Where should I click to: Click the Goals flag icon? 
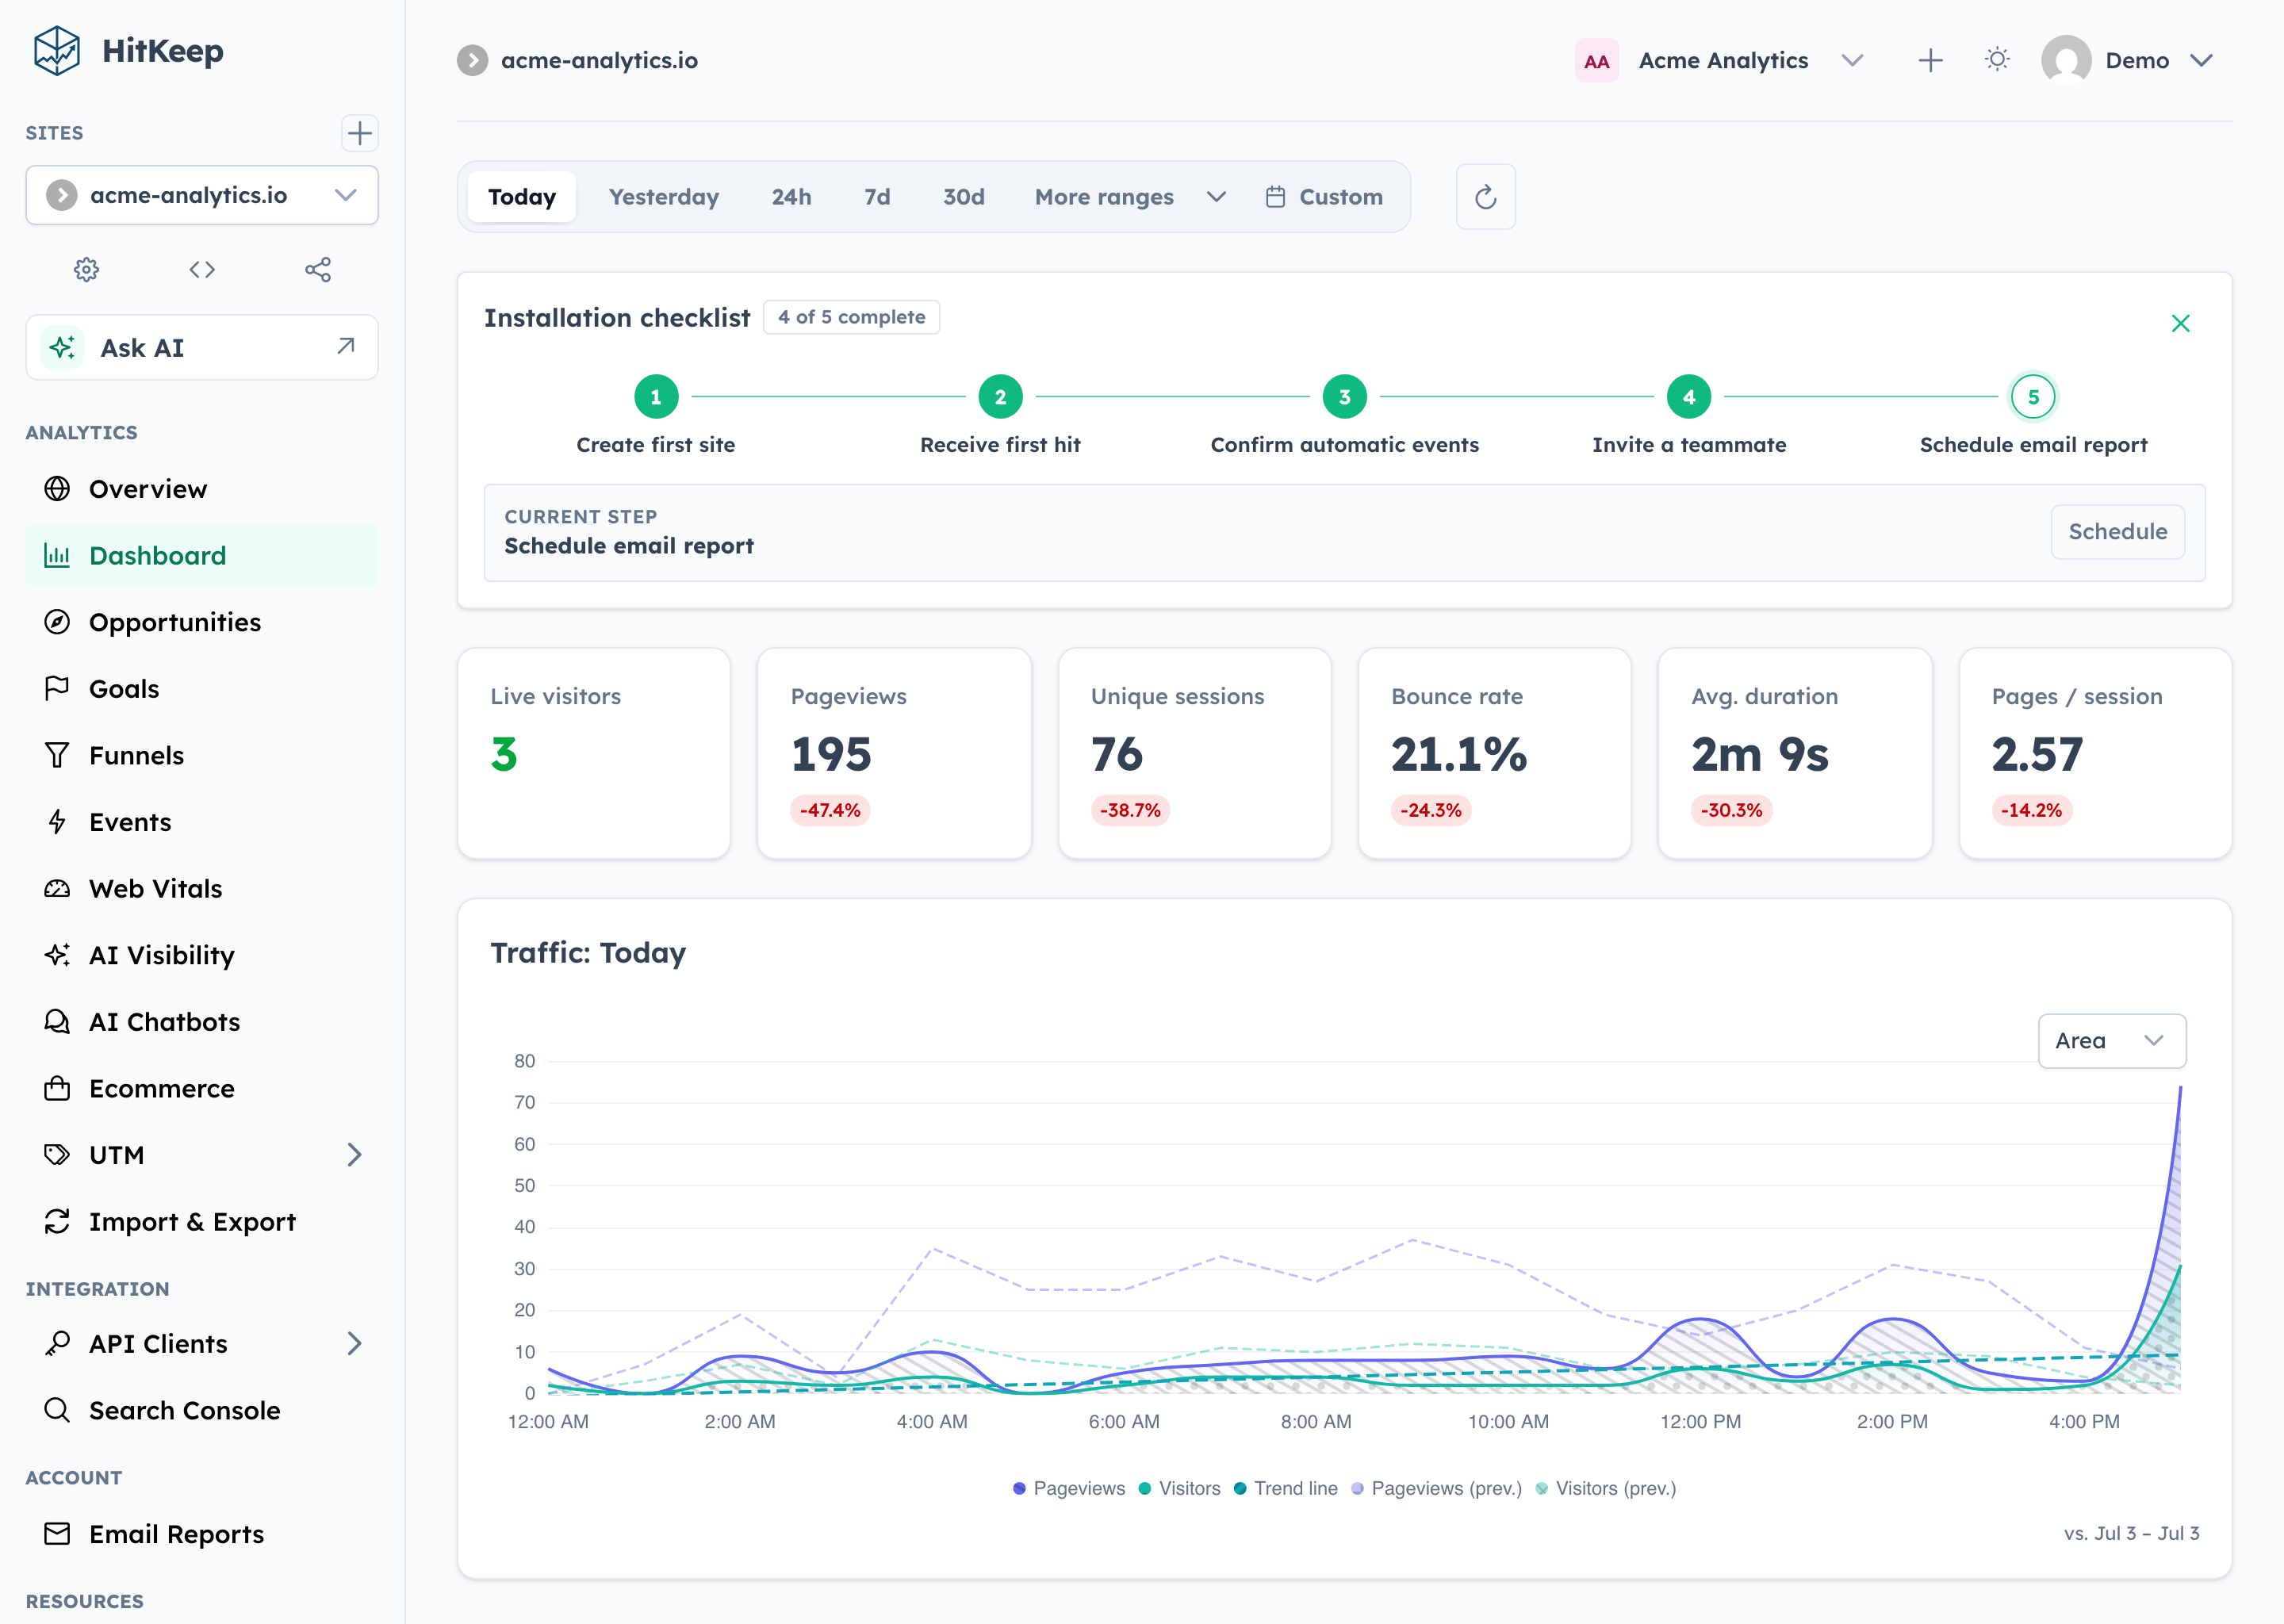(x=57, y=688)
